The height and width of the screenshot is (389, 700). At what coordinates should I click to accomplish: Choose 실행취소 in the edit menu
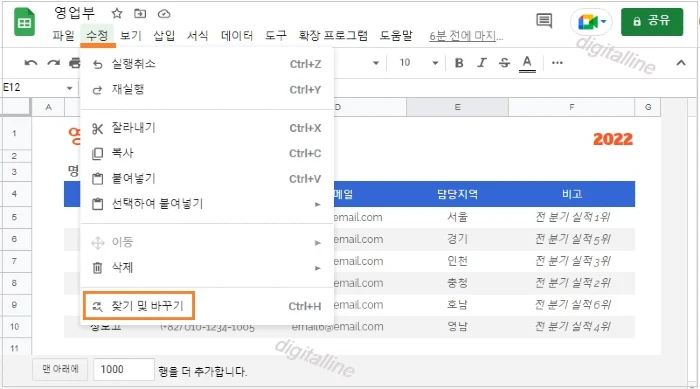[207, 64]
